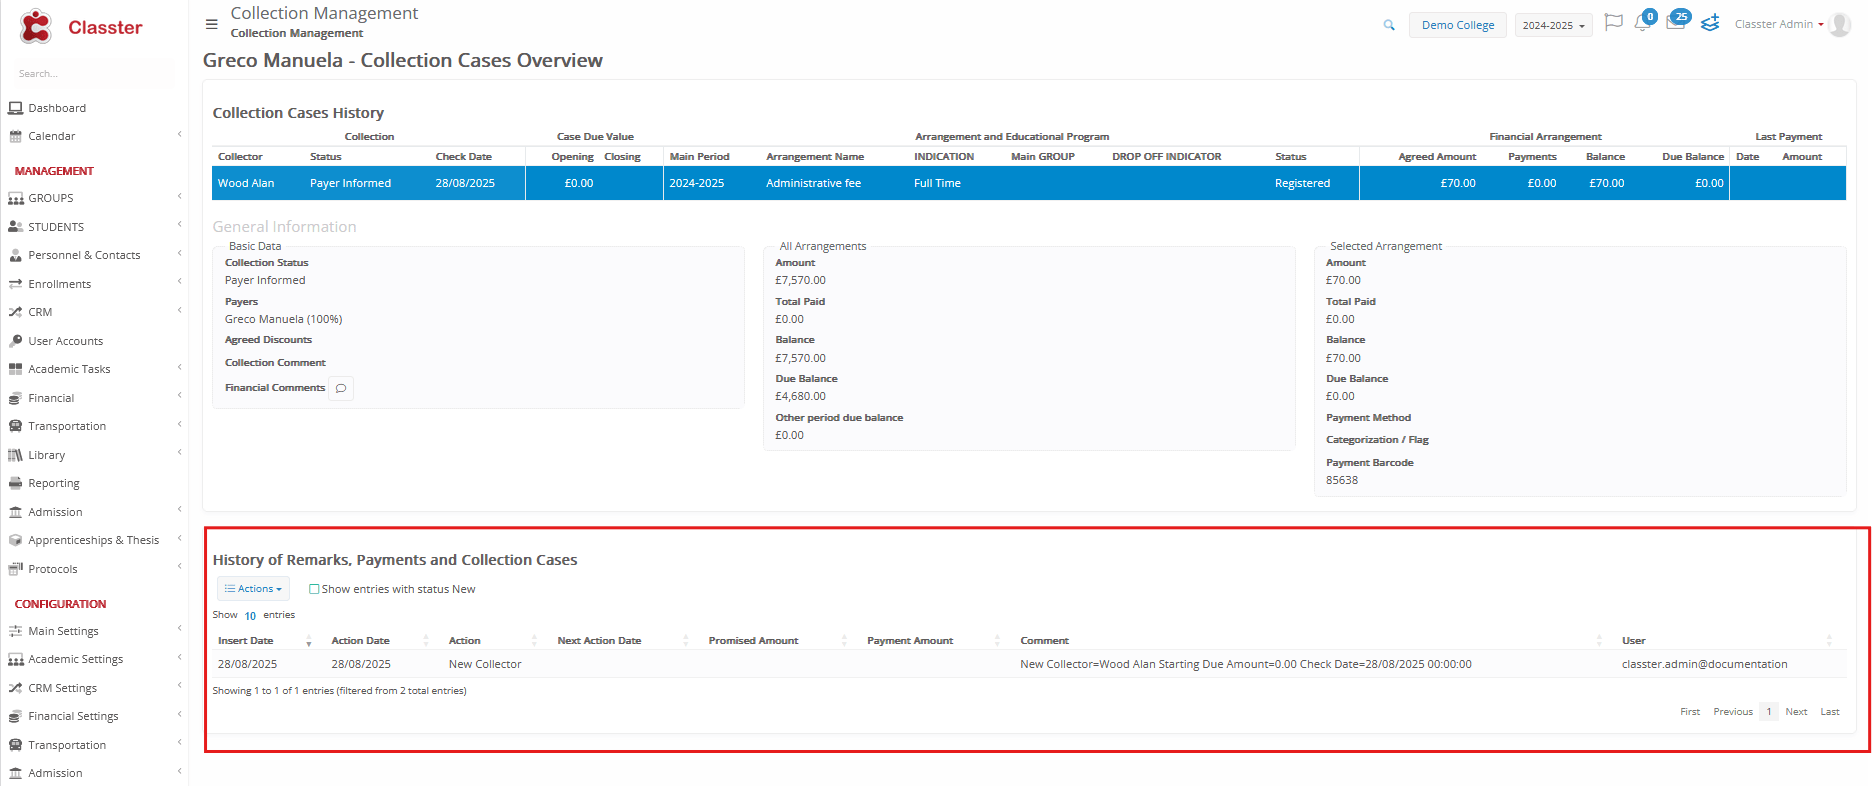Screen dimensions: 1872x786
Task: Click the Classter logo
Action: (81, 27)
